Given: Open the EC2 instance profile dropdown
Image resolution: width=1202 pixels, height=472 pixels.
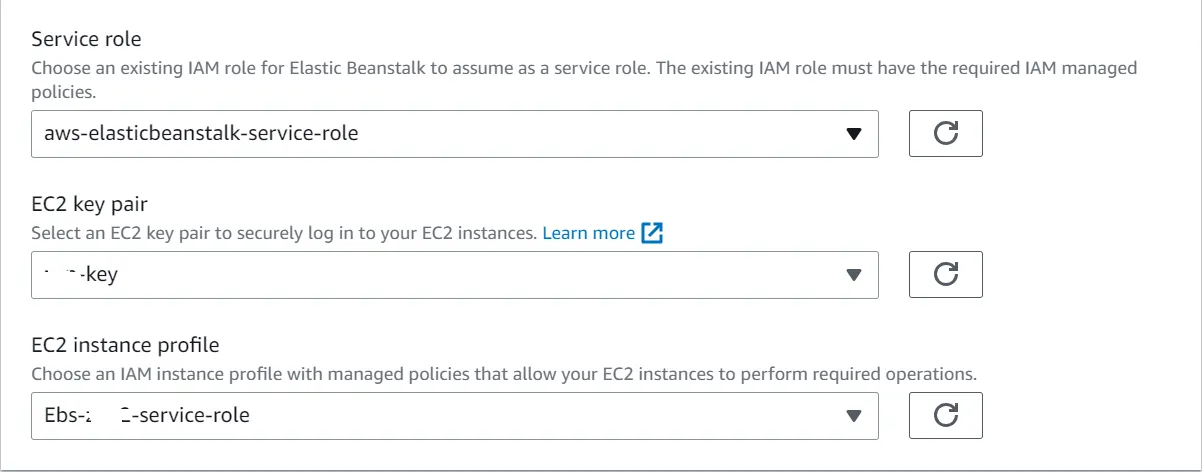Looking at the screenshot, I should click(x=454, y=415).
